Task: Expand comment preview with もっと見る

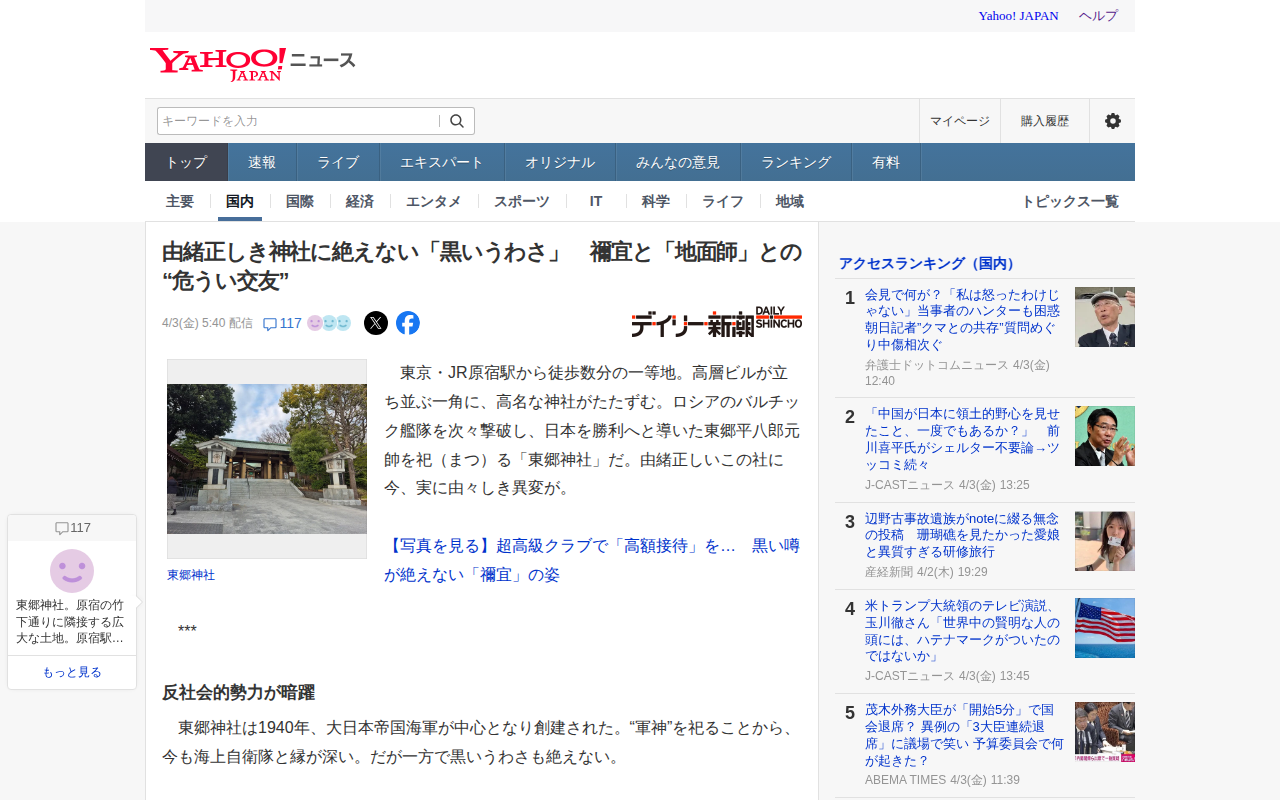Action: point(72,672)
